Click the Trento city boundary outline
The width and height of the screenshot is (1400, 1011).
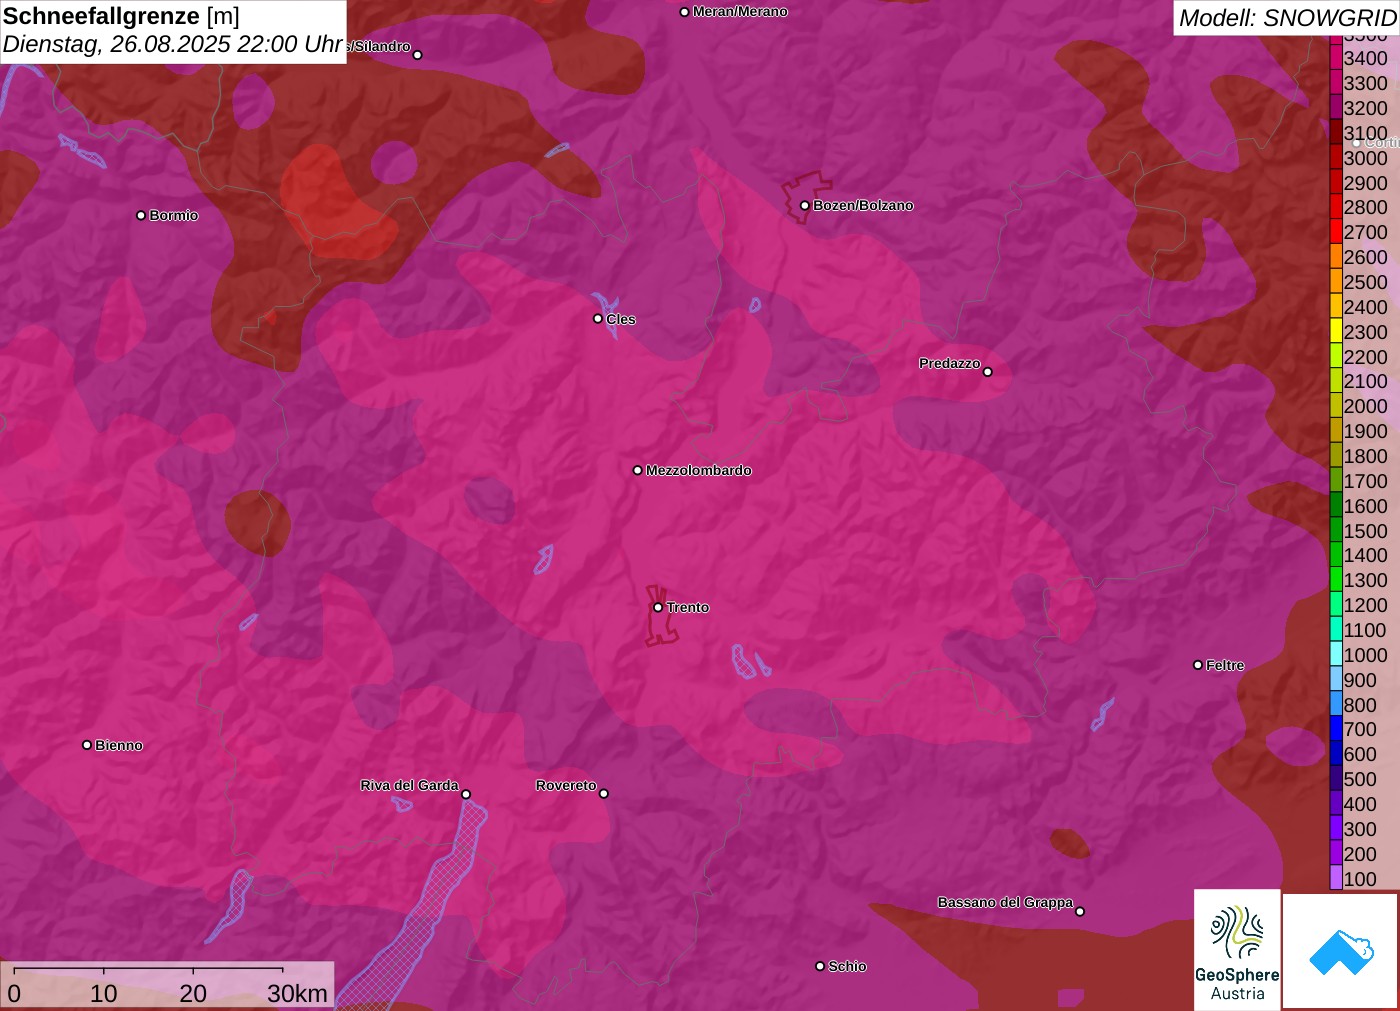(661, 616)
